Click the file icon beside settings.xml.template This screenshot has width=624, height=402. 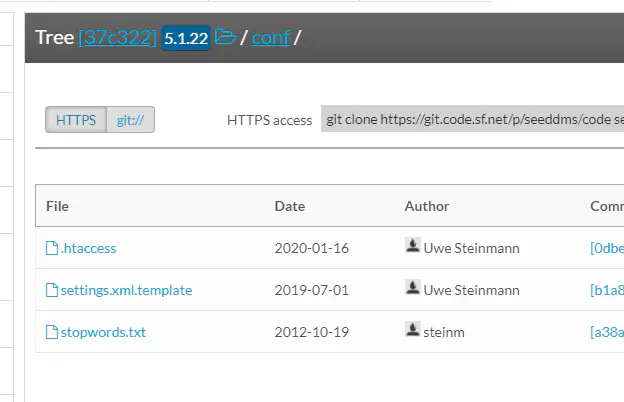(52, 290)
